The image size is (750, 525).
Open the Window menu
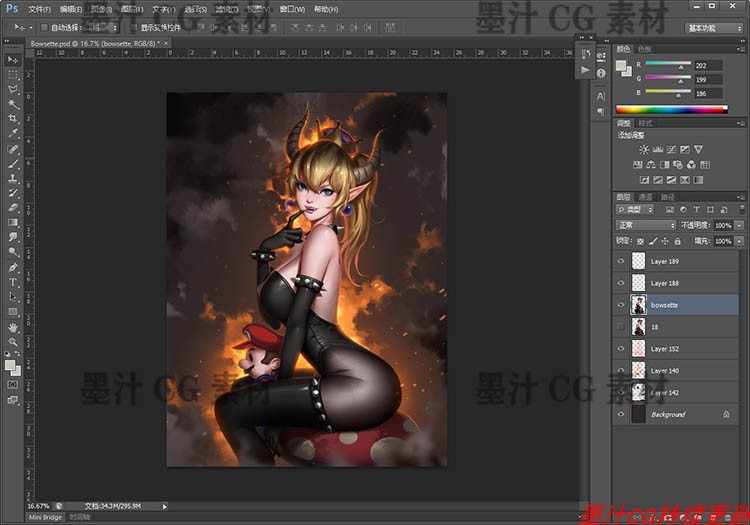tap(292, 9)
